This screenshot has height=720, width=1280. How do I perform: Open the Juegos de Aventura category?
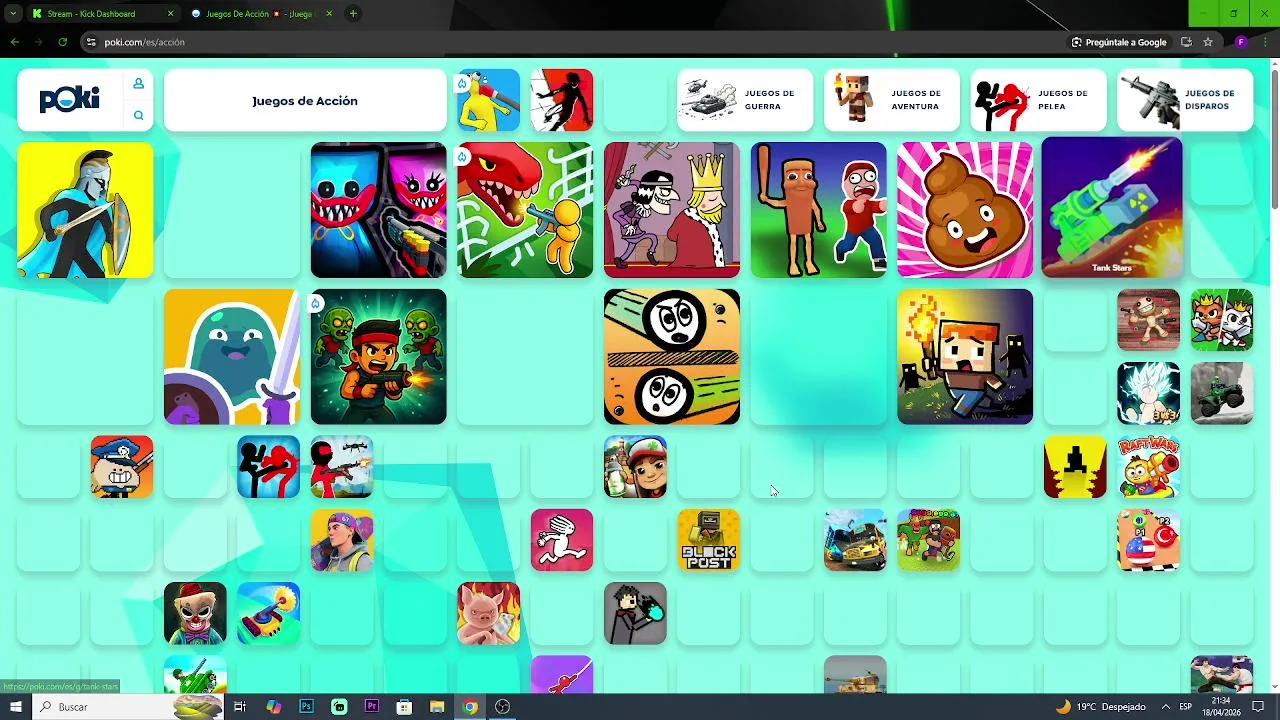[892, 100]
